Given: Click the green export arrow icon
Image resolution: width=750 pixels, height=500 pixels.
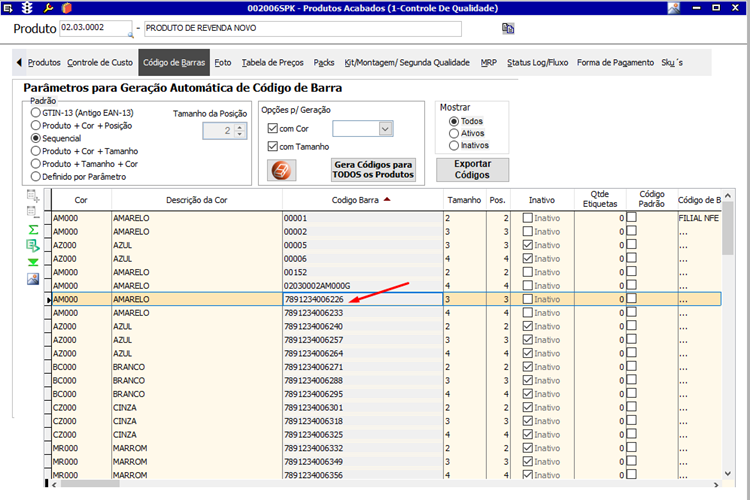Looking at the screenshot, I should (33, 245).
